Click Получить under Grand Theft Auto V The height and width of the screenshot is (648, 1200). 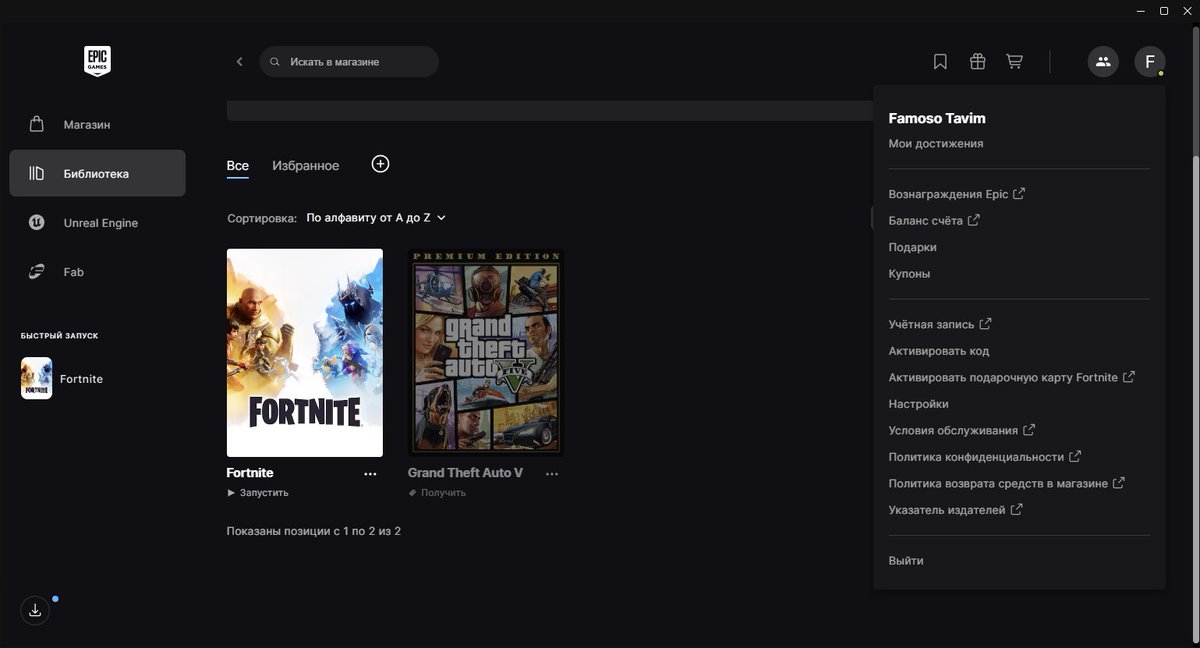[x=437, y=493]
